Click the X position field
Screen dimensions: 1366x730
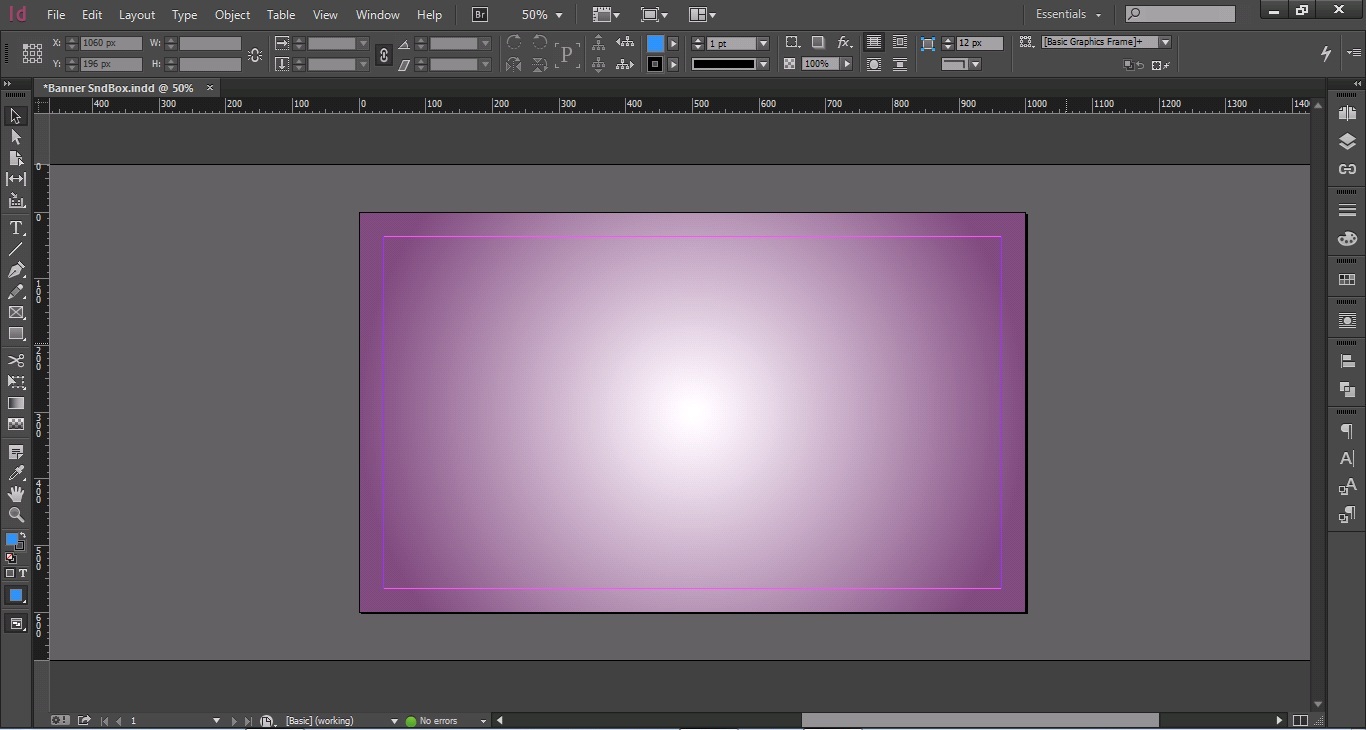111,43
